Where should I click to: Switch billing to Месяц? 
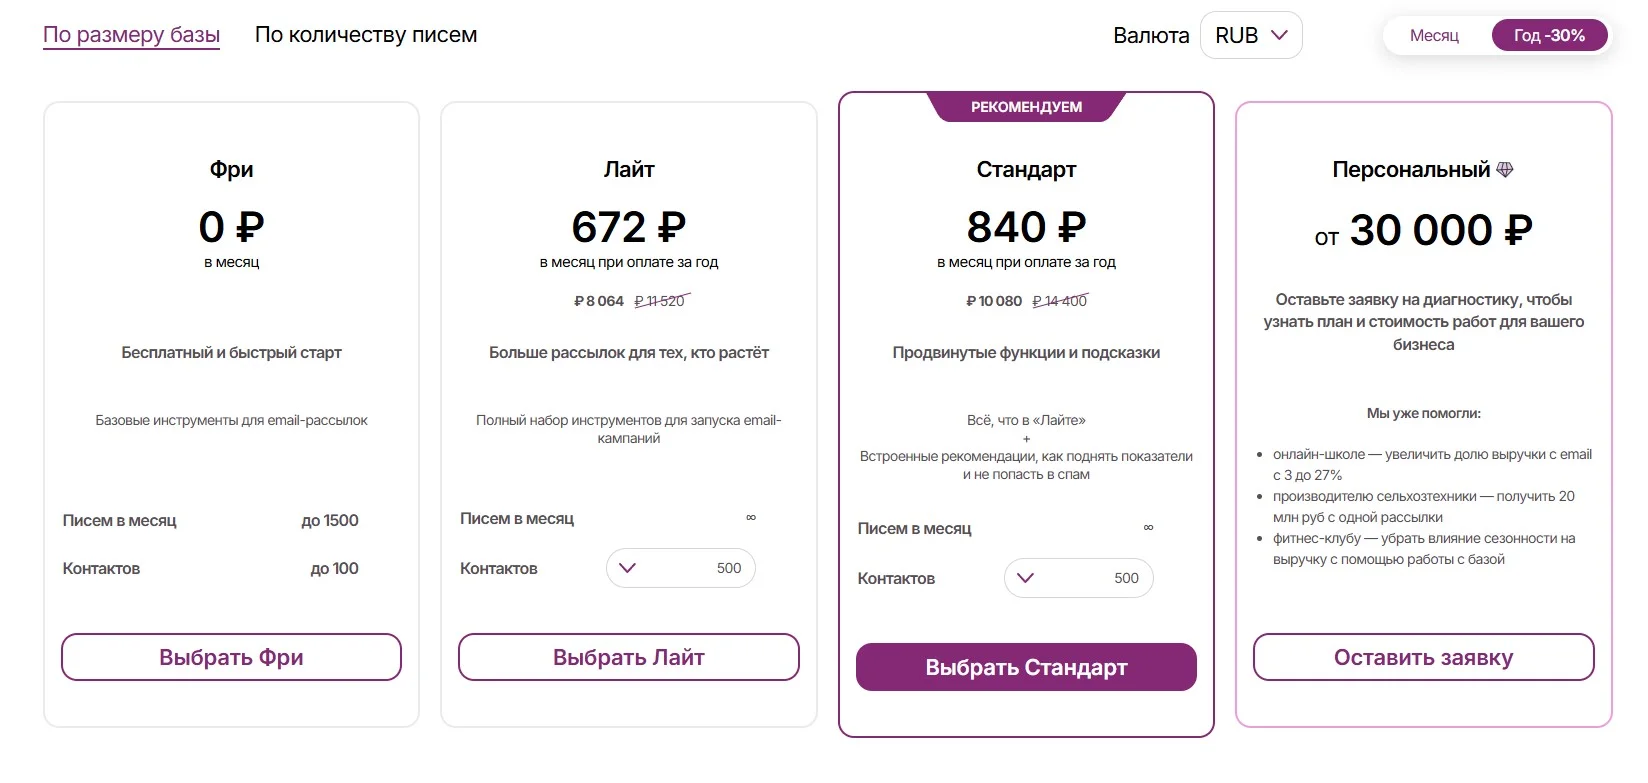click(x=1434, y=35)
